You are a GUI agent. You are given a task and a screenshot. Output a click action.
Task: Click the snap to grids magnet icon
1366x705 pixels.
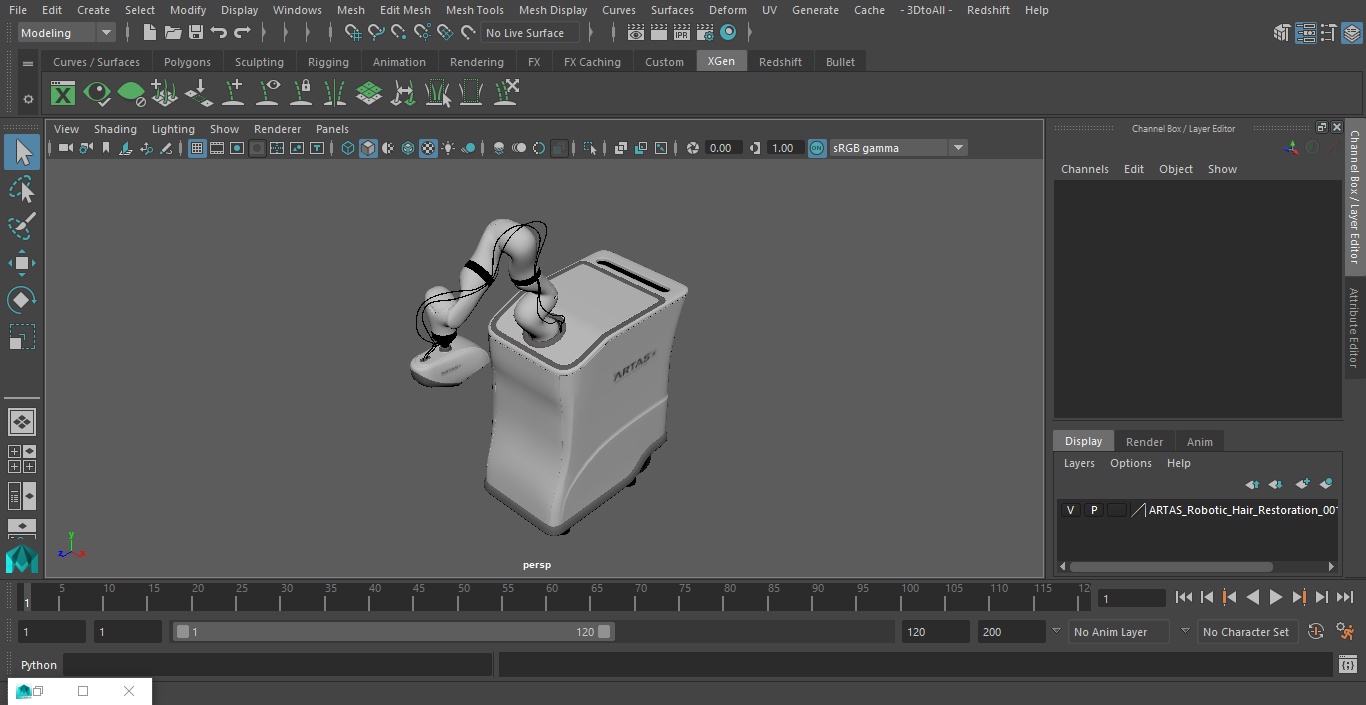click(352, 33)
